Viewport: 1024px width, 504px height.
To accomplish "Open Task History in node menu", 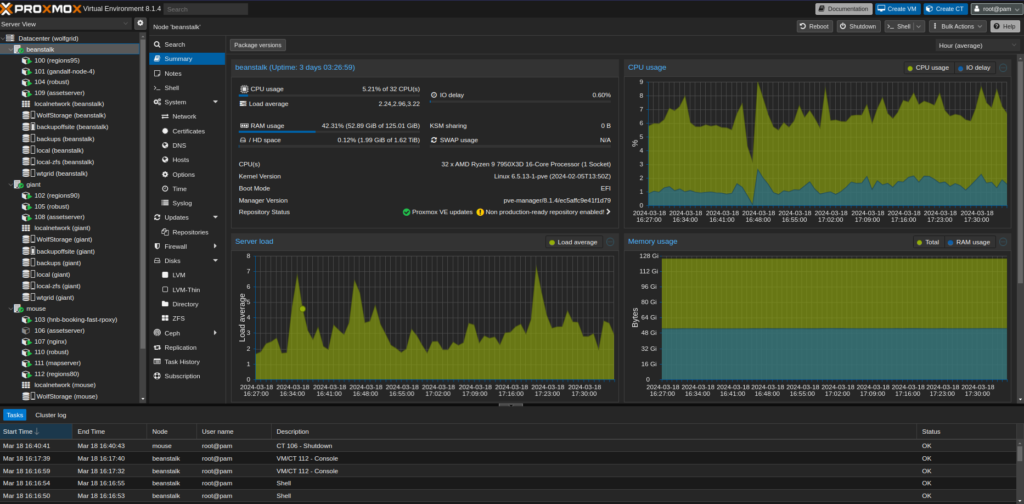I will pos(182,361).
